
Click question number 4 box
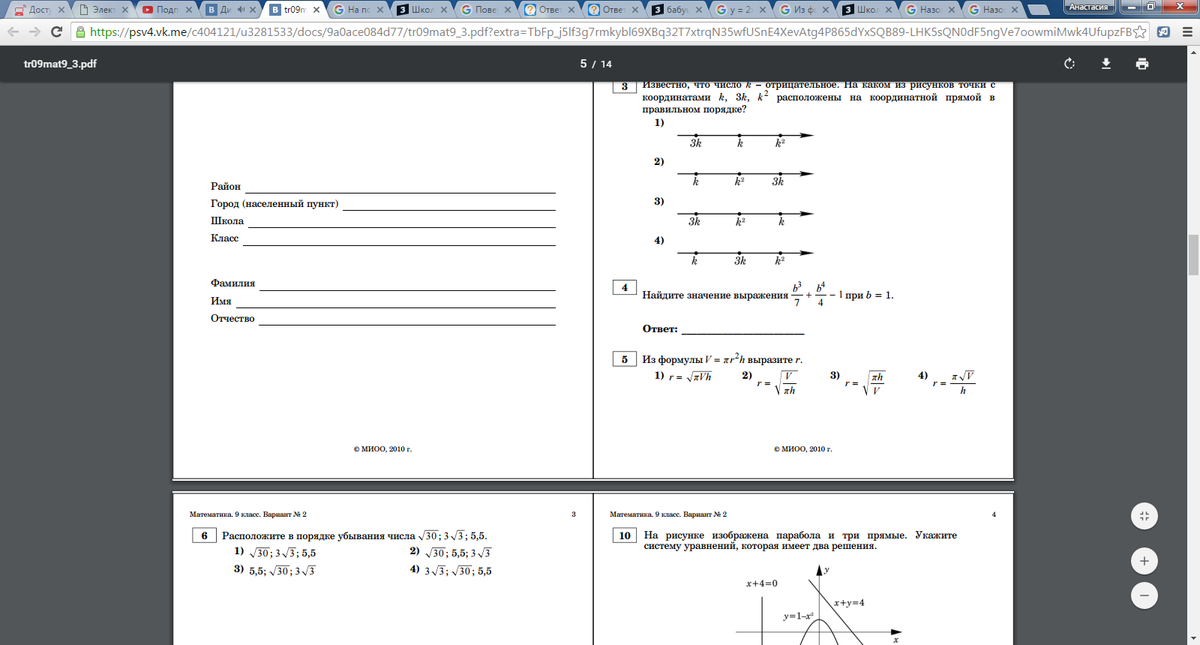[x=624, y=288]
